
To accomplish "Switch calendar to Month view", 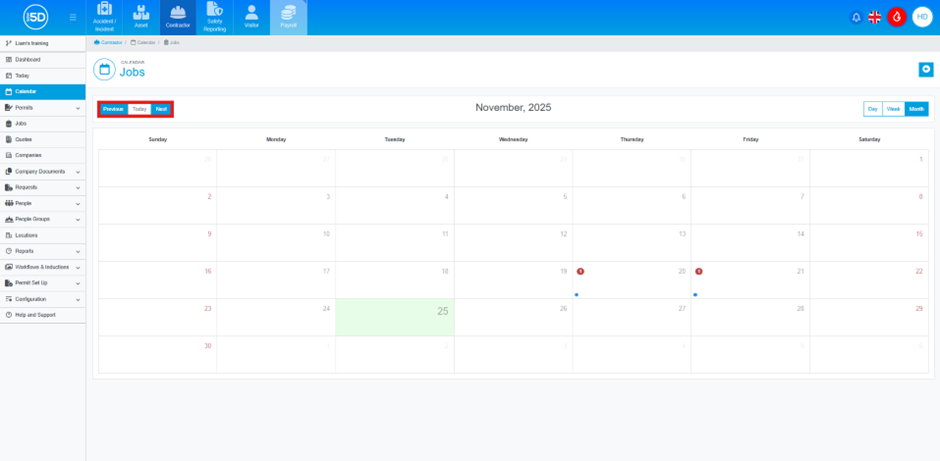I will (917, 109).
